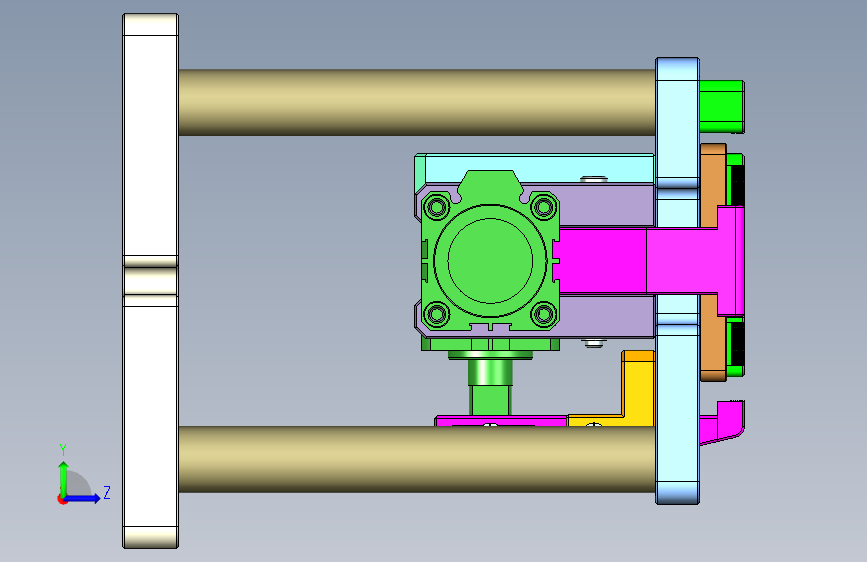The image size is (867, 562).
Task: Pick the bottom-left bolt on the green cylinder
Action: pos(437,314)
